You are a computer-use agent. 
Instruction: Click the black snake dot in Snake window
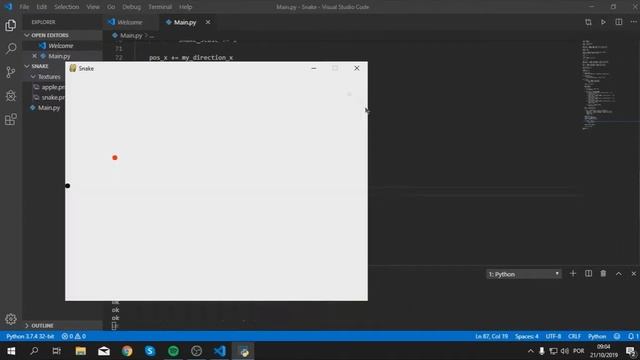[x=68, y=186]
